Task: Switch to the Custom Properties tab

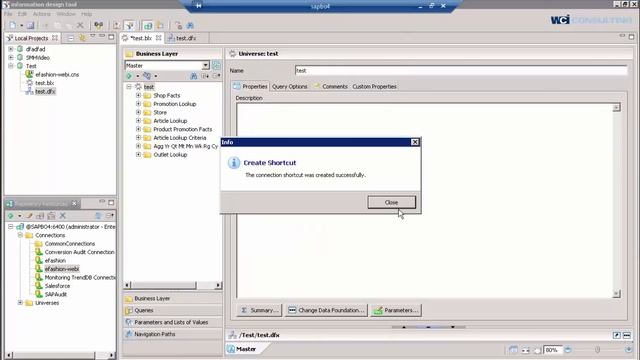Action: 374,87
